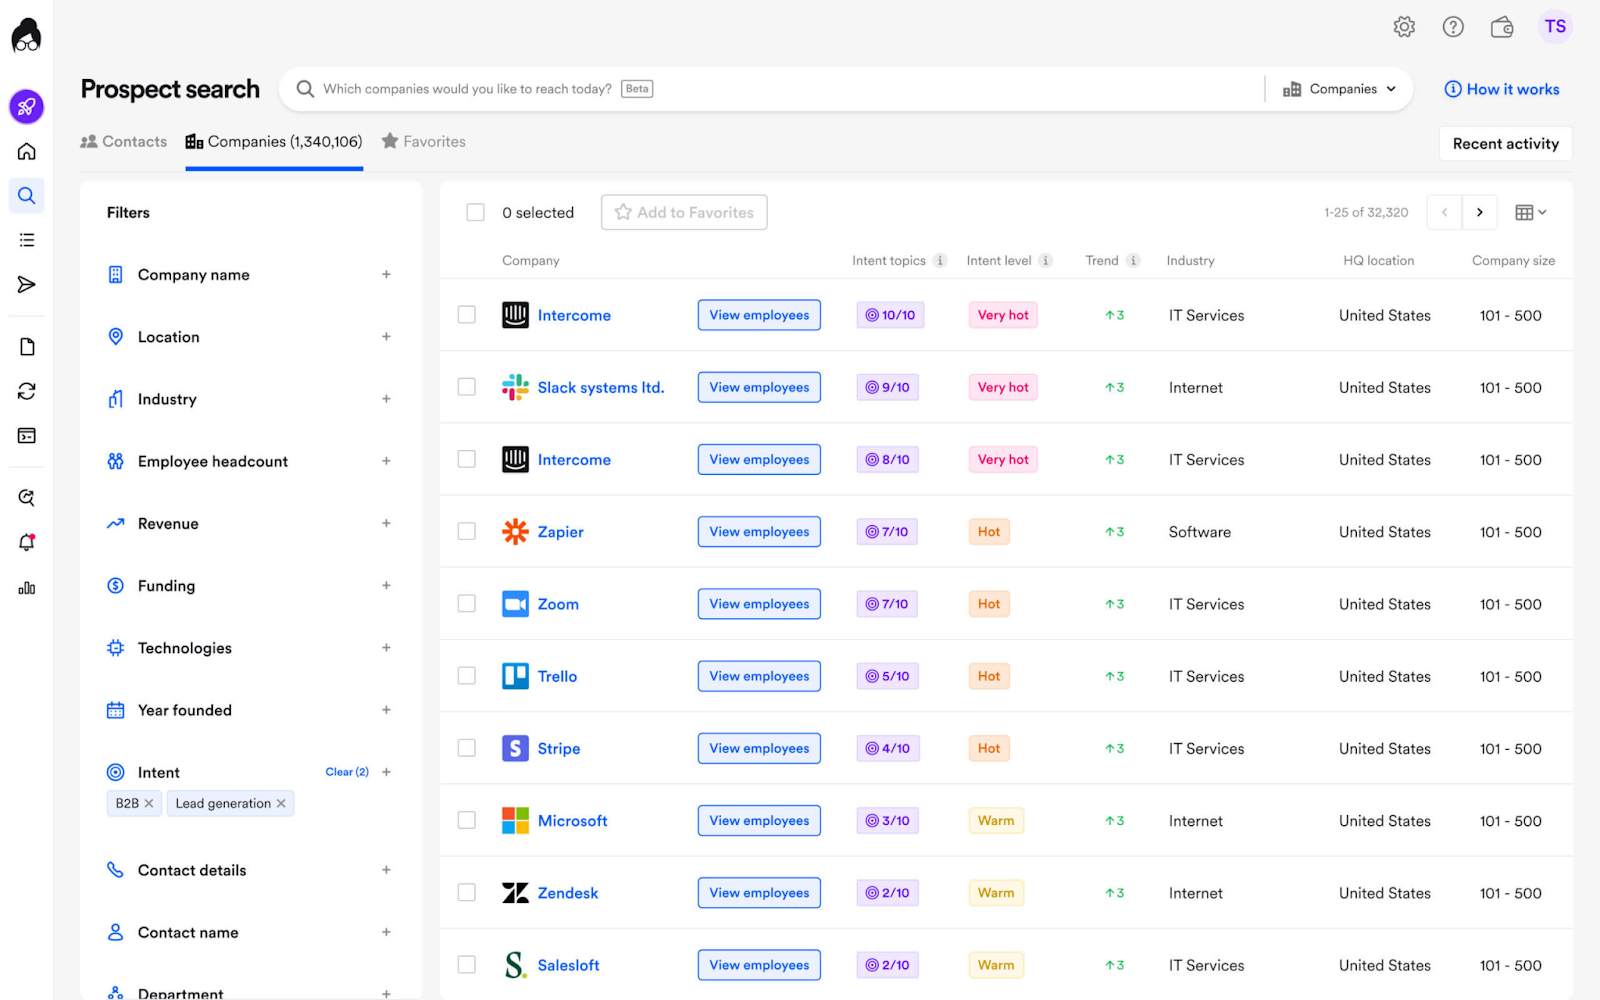Switch to the Contacts tab
The height and width of the screenshot is (1000, 1600).
point(122,141)
